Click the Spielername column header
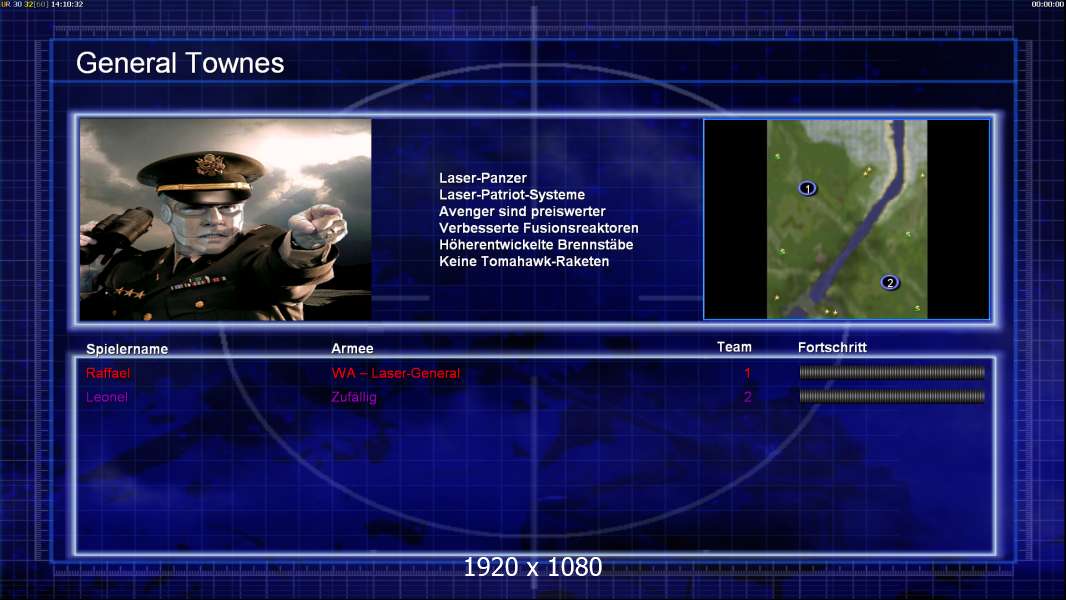Image resolution: width=1066 pixels, height=600 pixels. (x=127, y=349)
